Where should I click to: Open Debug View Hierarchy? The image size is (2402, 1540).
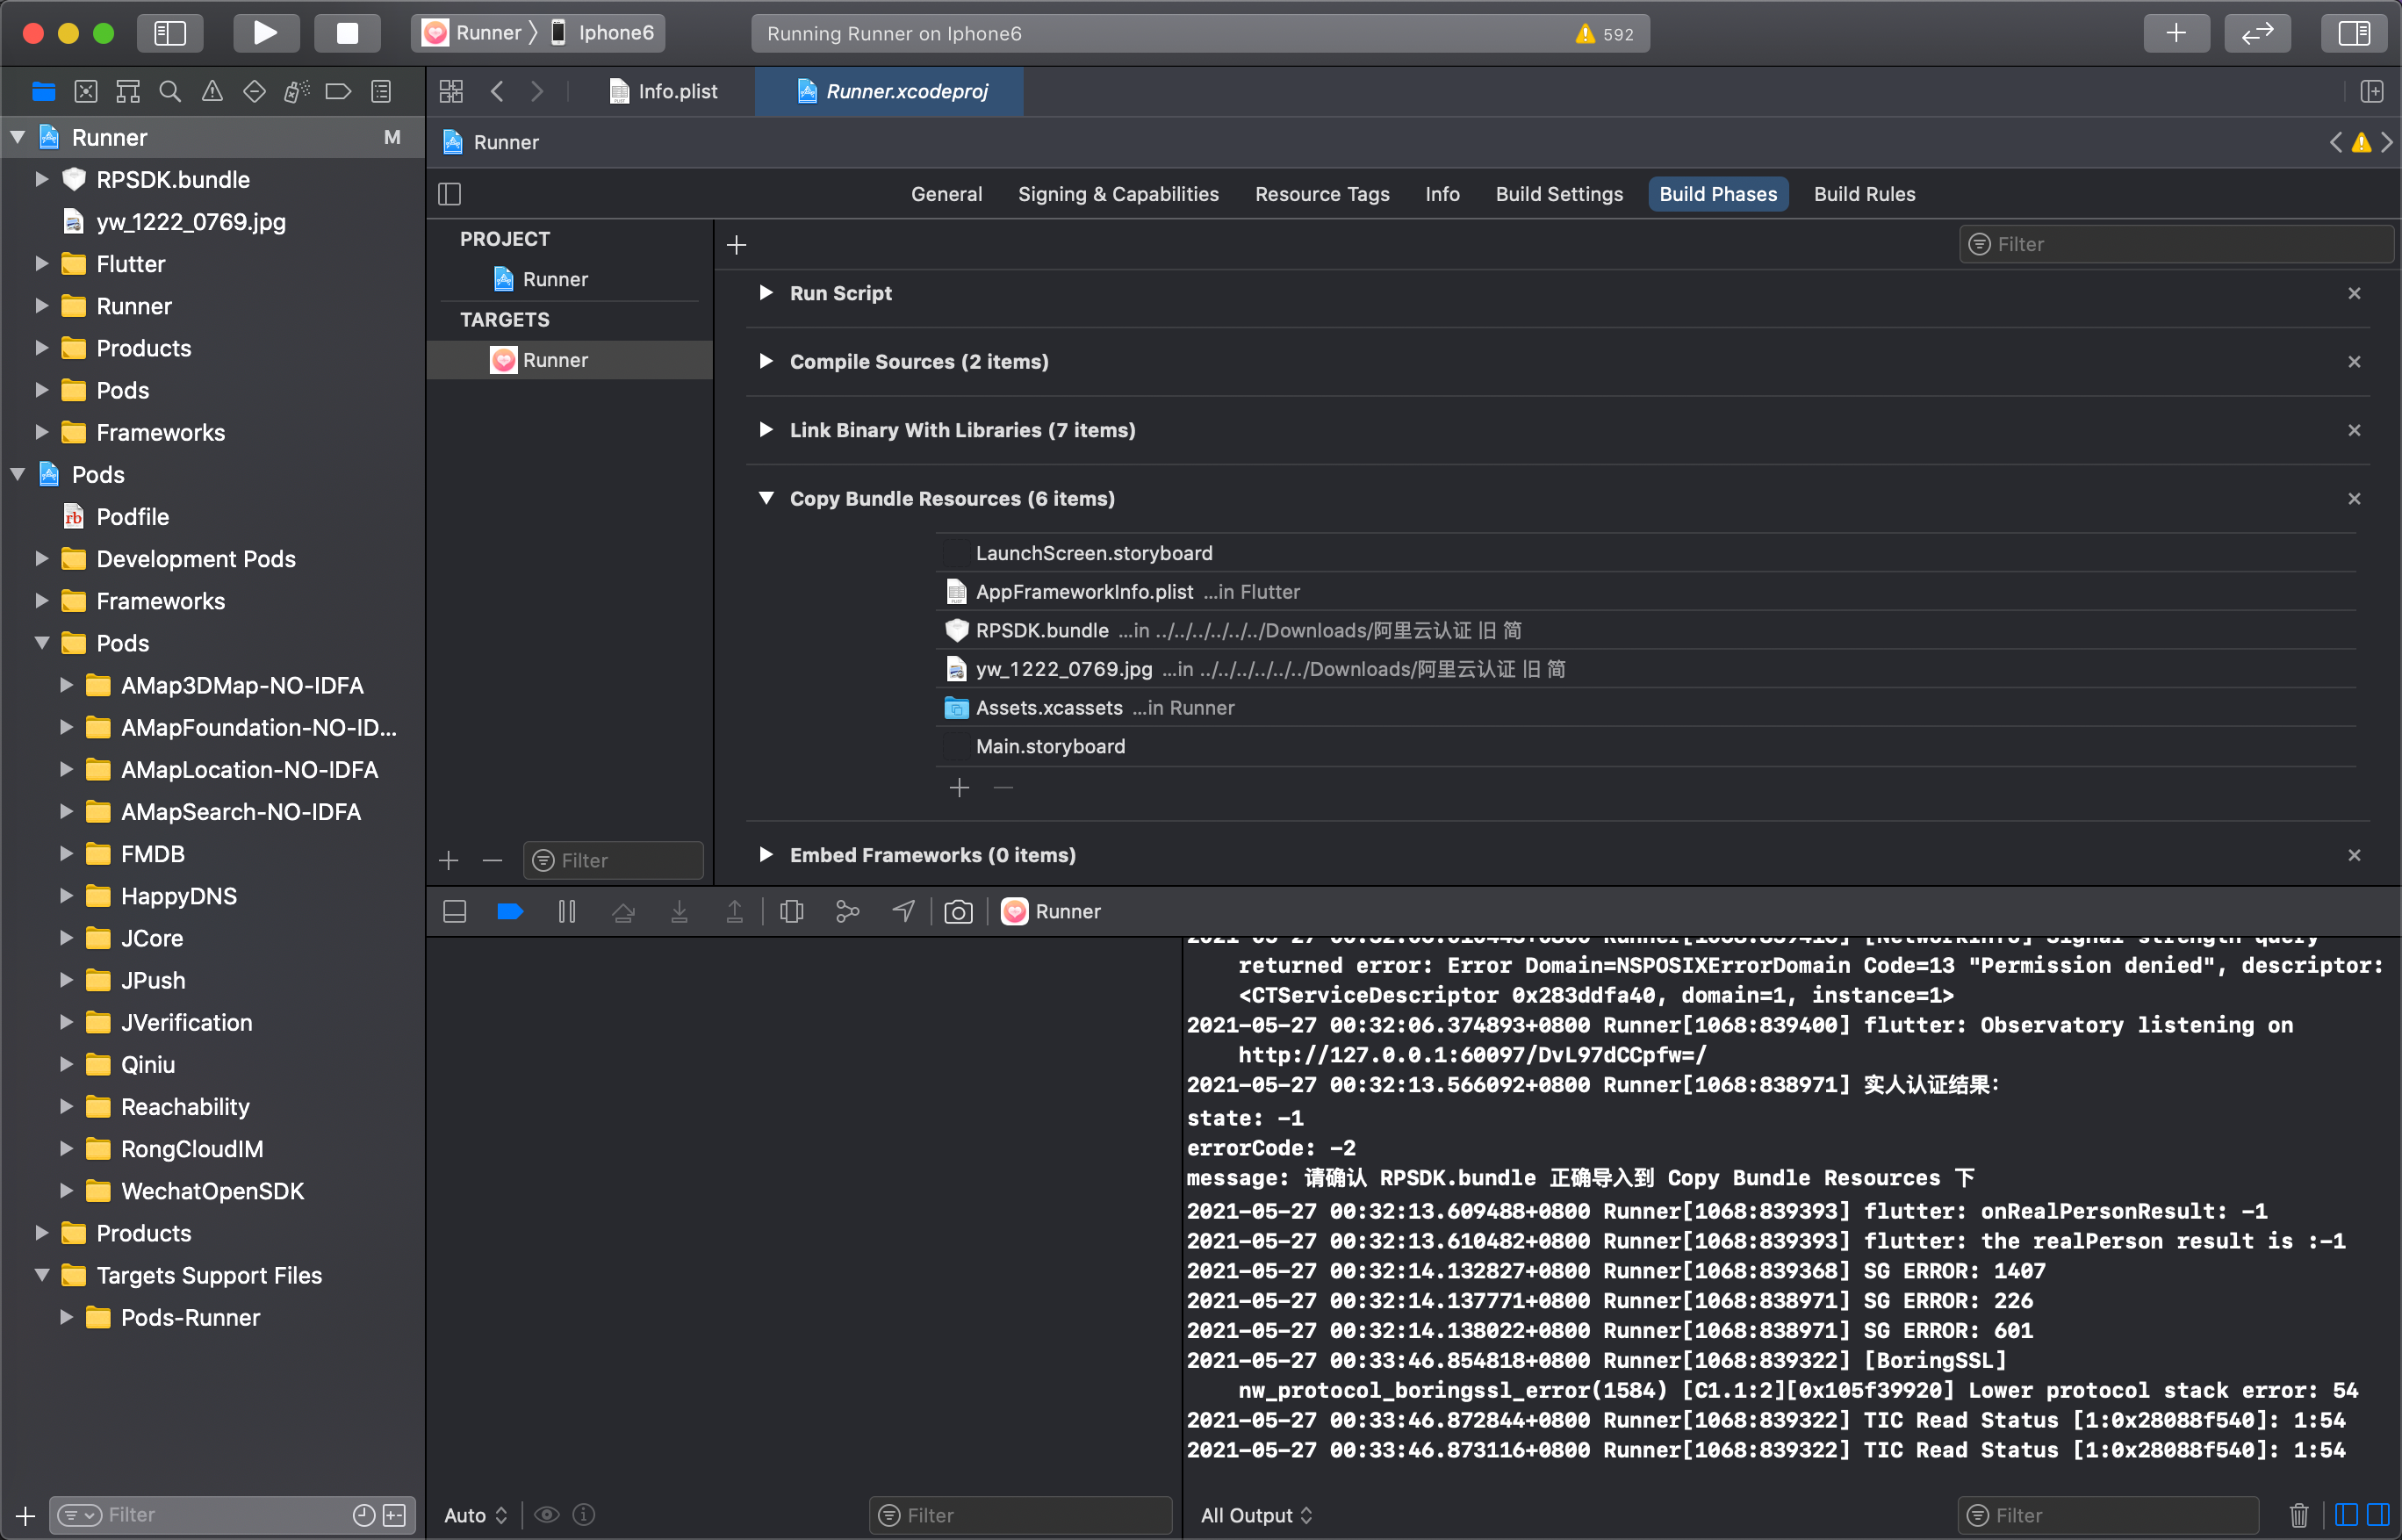pos(792,911)
